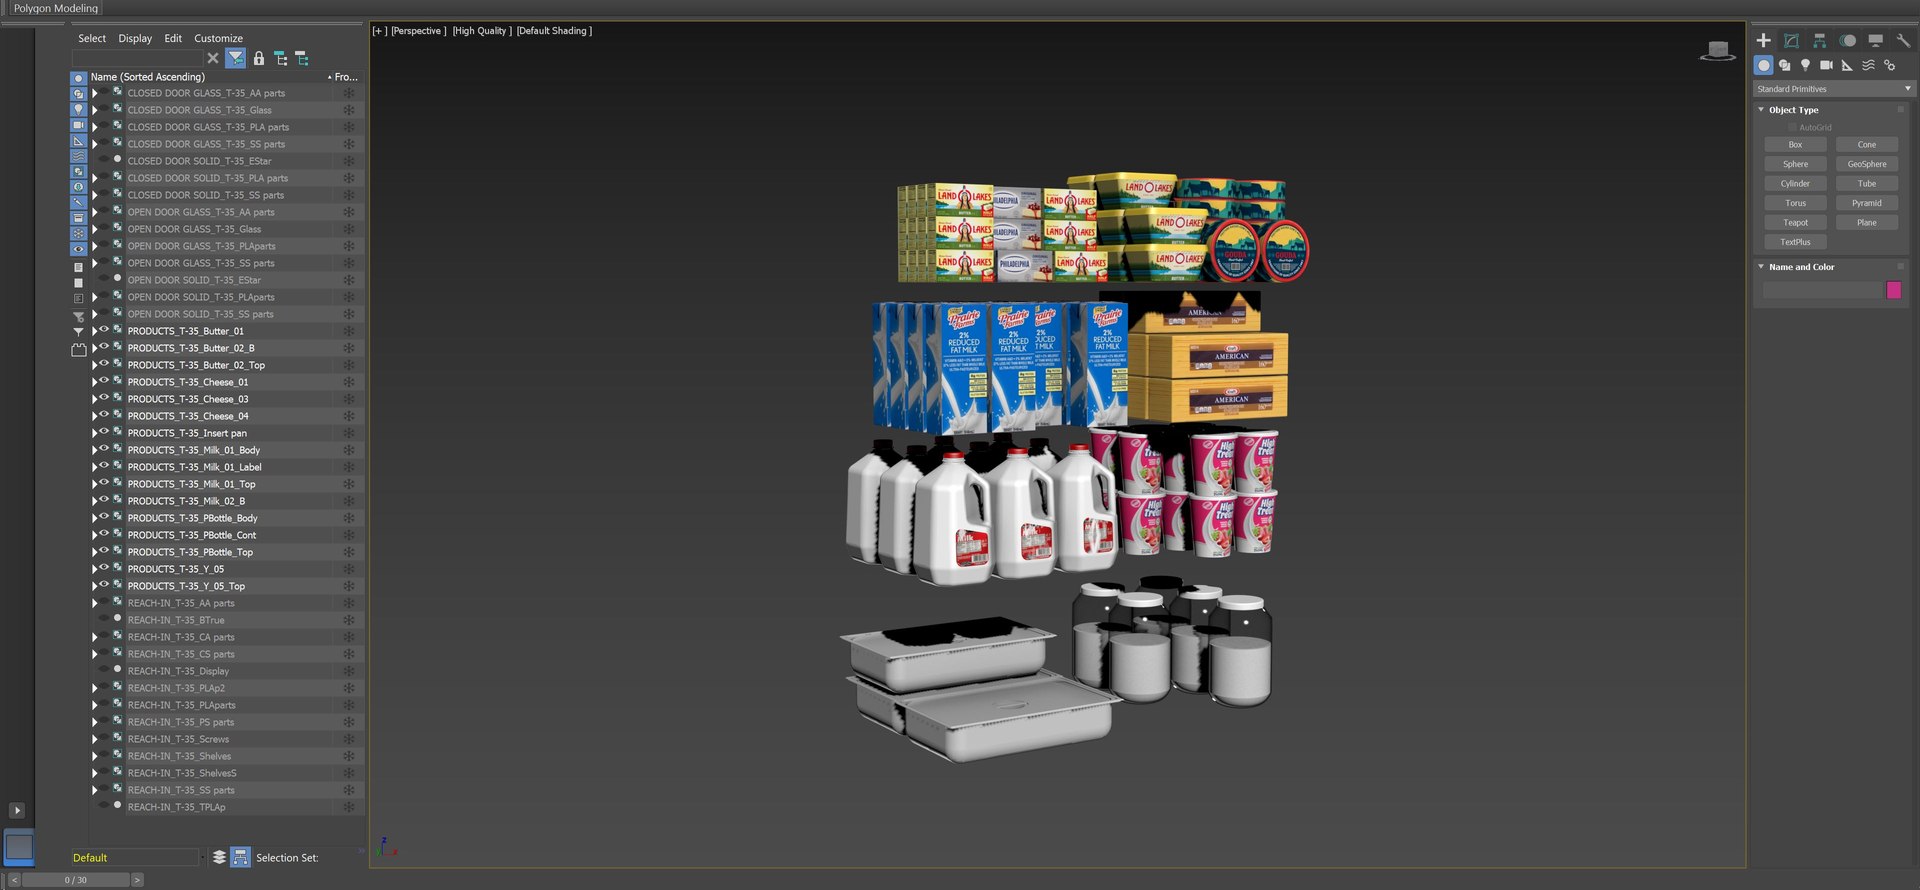Click the TextPlus button
The height and width of the screenshot is (890, 1920).
pos(1795,242)
